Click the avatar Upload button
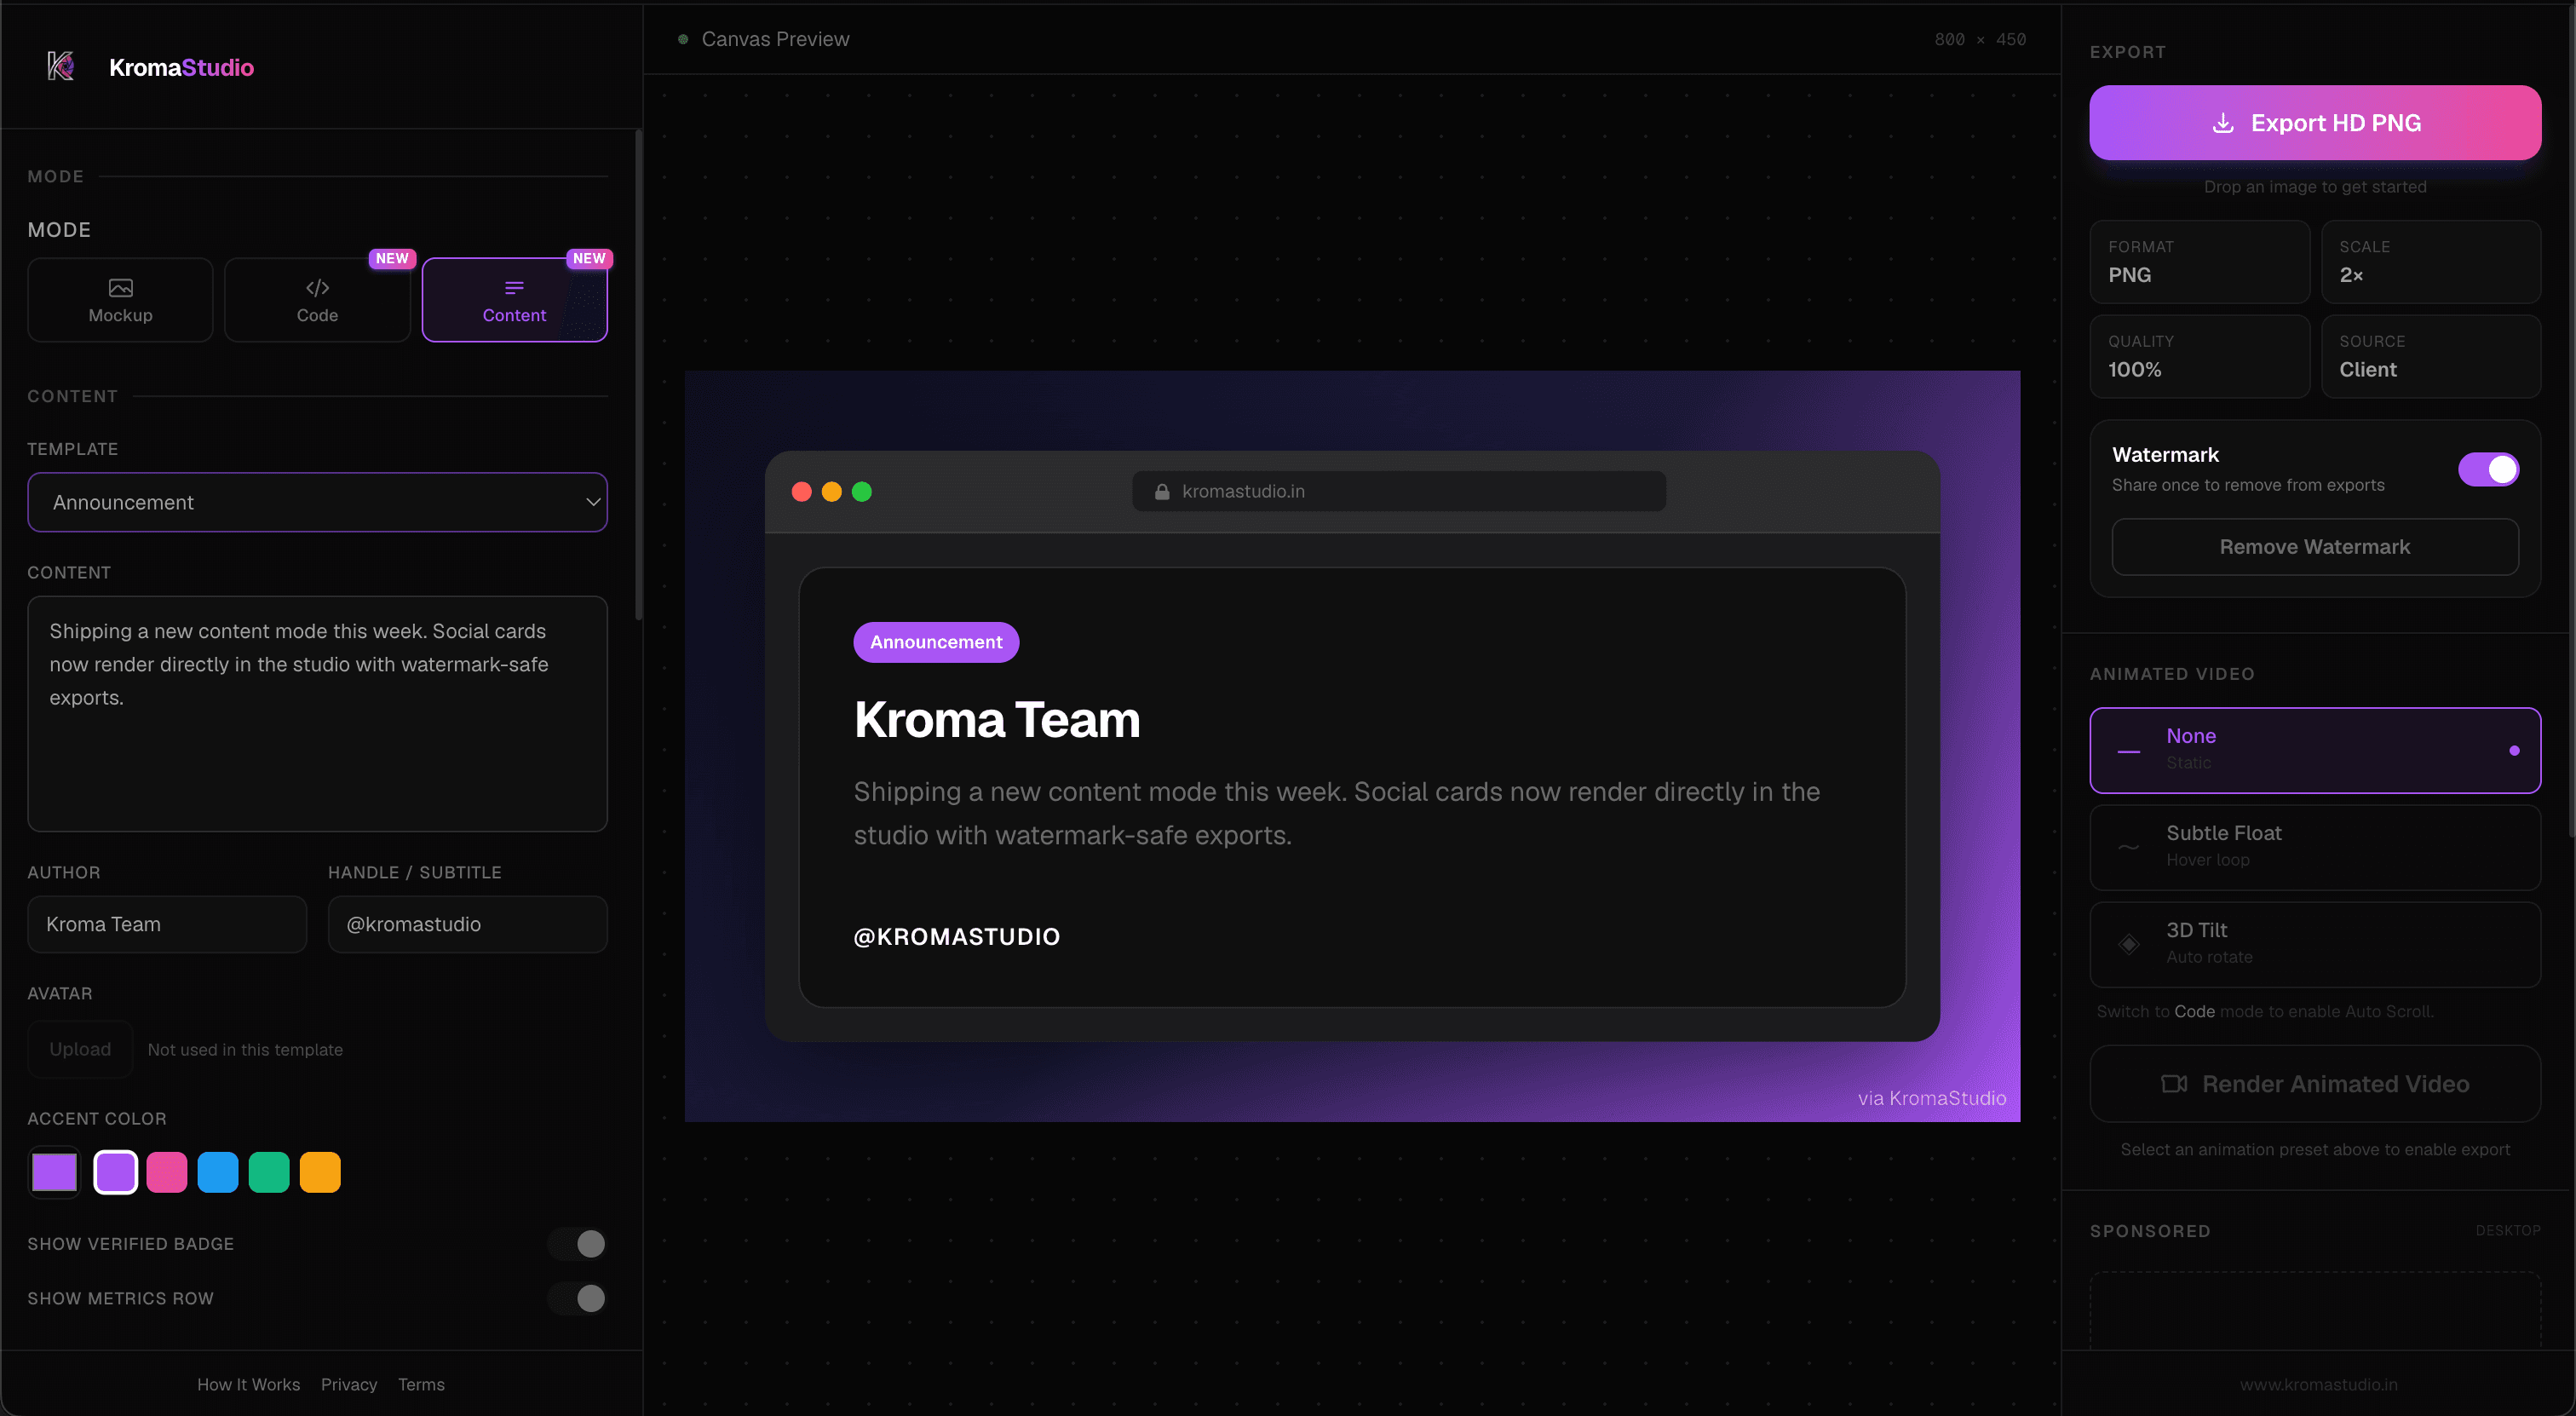 80,1049
